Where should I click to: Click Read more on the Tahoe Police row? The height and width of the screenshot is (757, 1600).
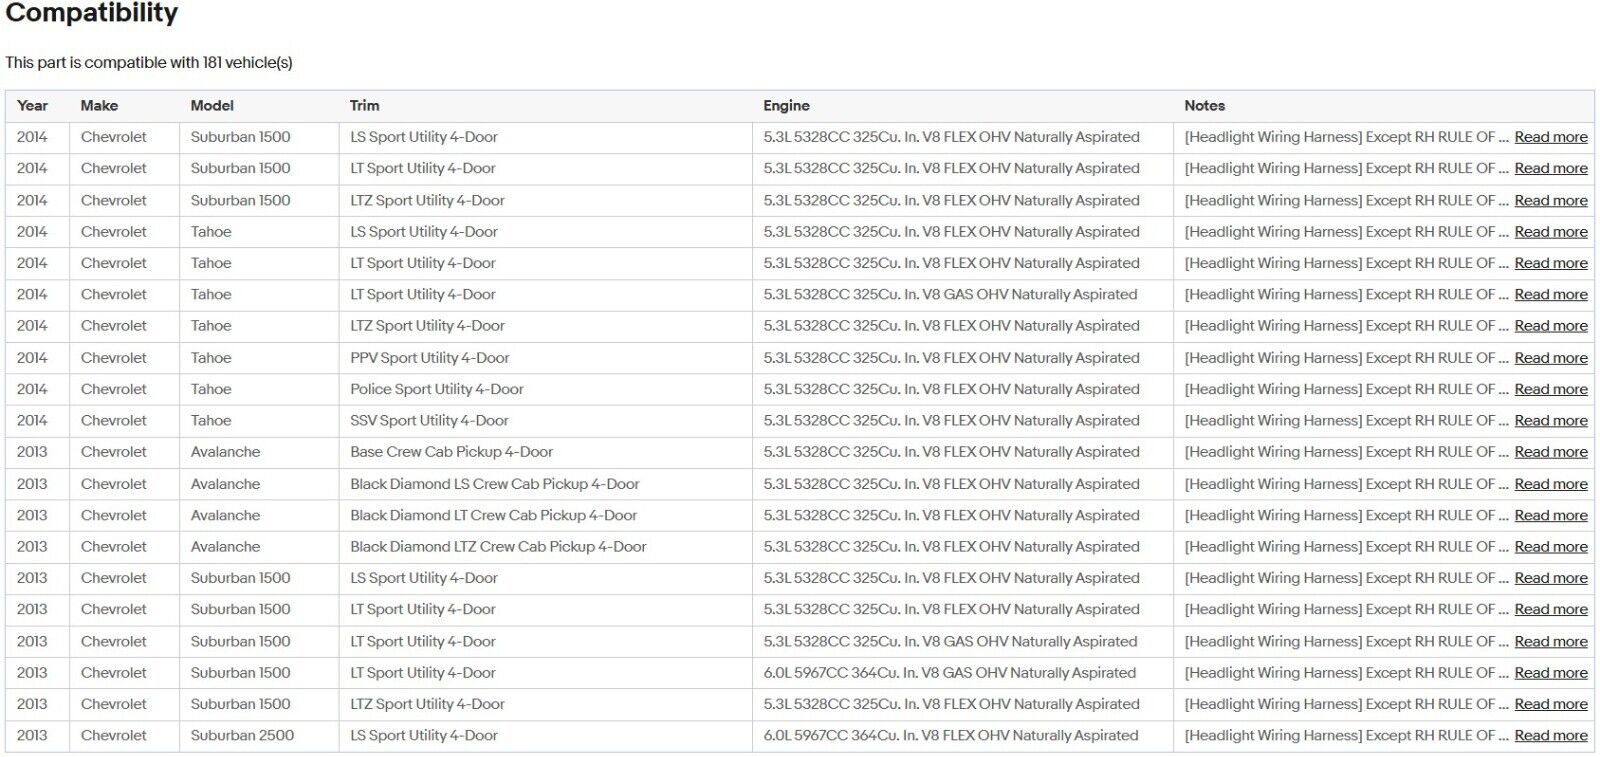[1550, 389]
